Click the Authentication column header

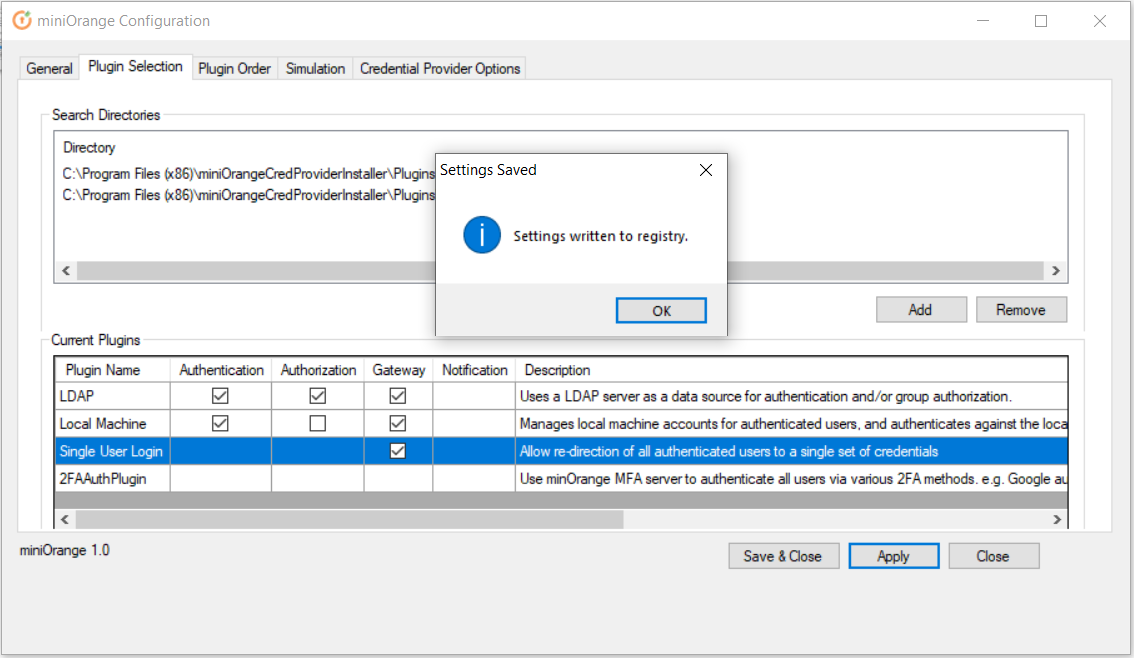point(221,370)
